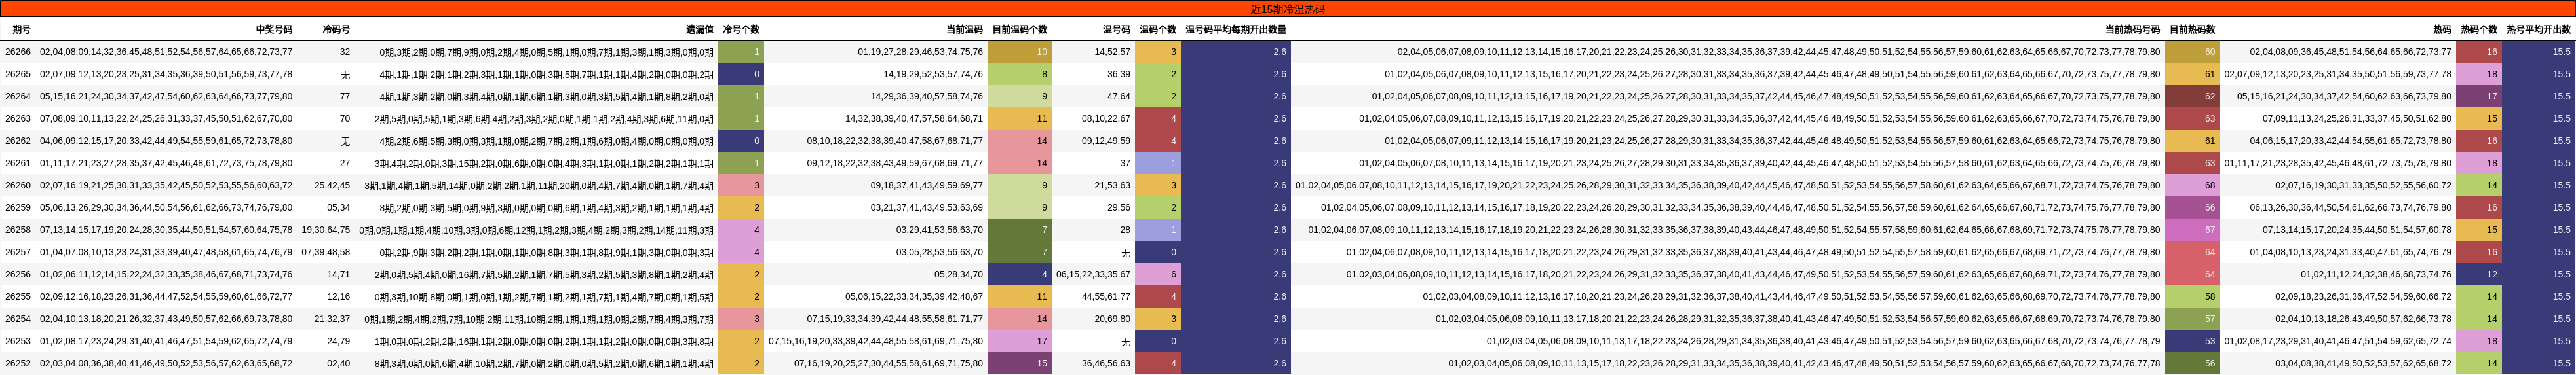Click period number 26256

click(18, 274)
